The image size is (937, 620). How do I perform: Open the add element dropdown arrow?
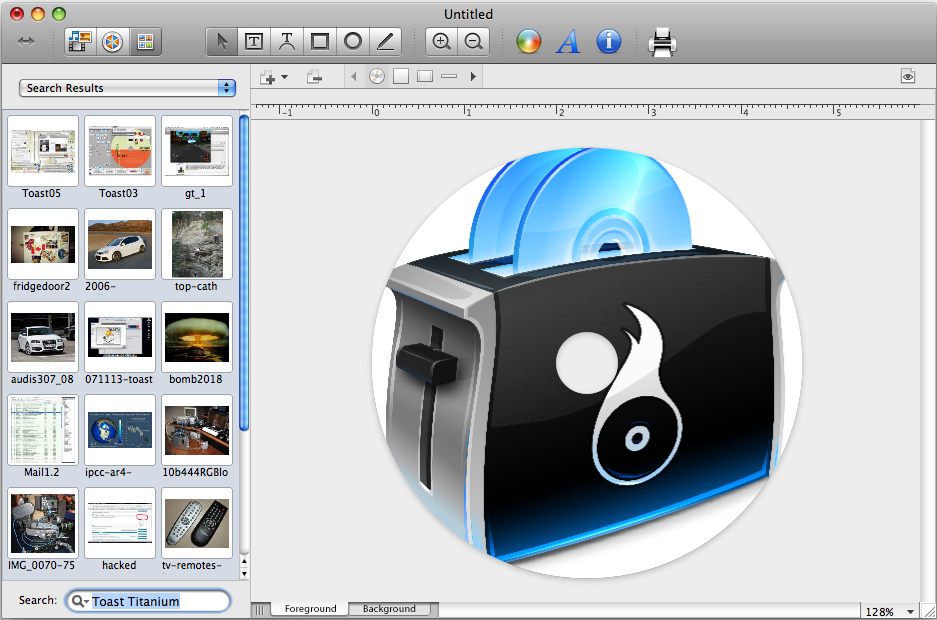click(x=284, y=77)
